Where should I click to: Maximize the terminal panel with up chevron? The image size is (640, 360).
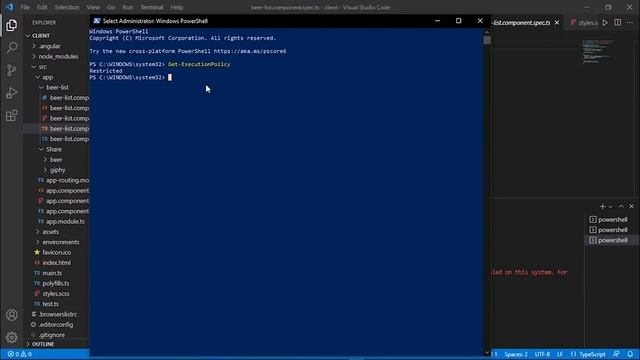coord(621,207)
